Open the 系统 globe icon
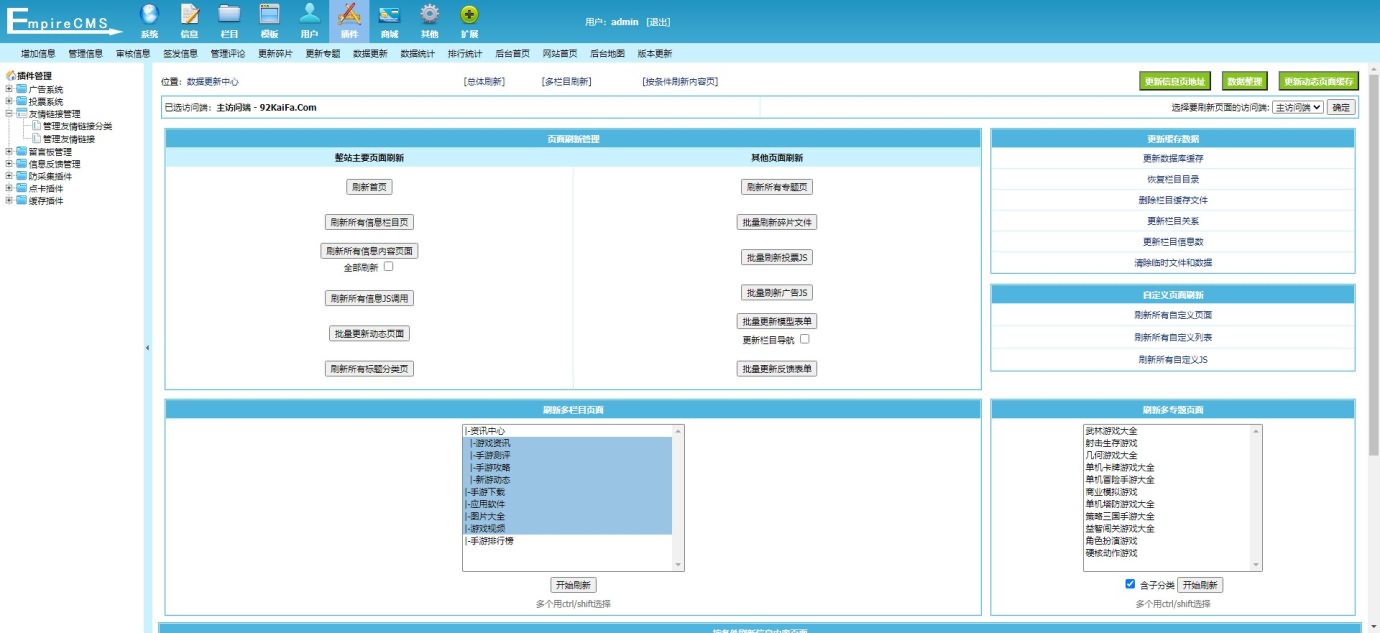Image resolution: width=1380 pixels, height=633 pixels. pyautogui.click(x=149, y=14)
